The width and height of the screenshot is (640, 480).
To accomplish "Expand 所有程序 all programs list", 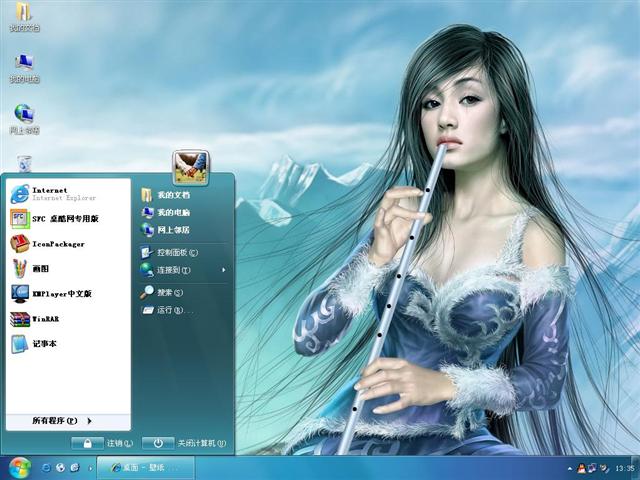I will coord(68,421).
